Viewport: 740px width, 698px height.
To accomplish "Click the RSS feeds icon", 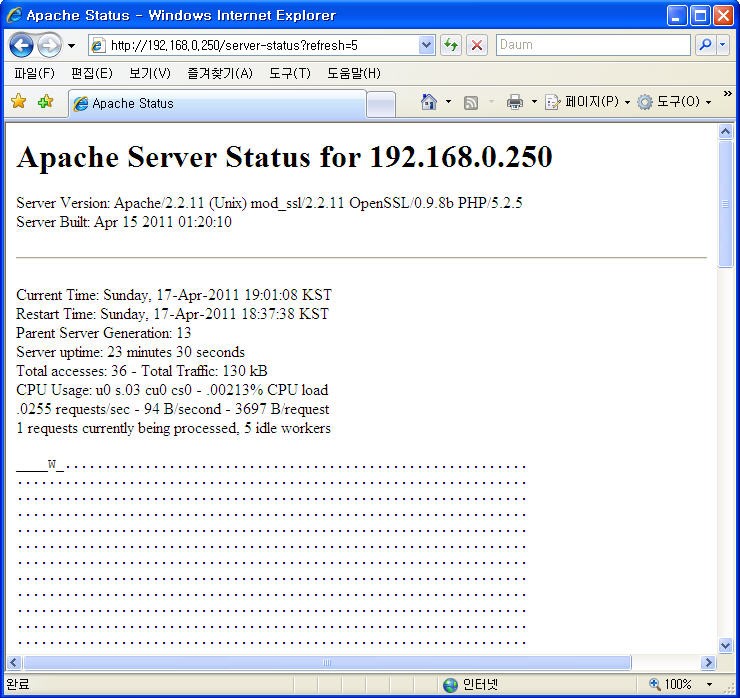I will [x=471, y=102].
